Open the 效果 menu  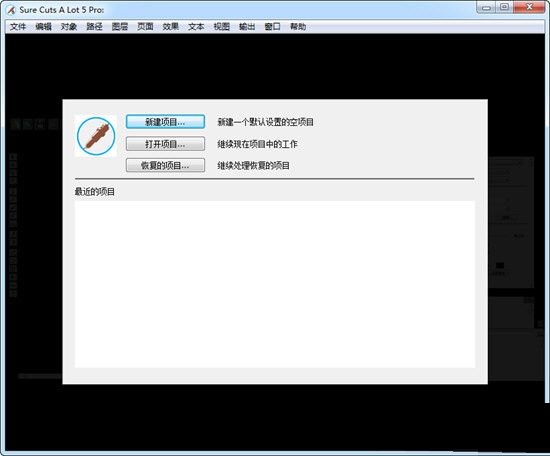click(171, 27)
